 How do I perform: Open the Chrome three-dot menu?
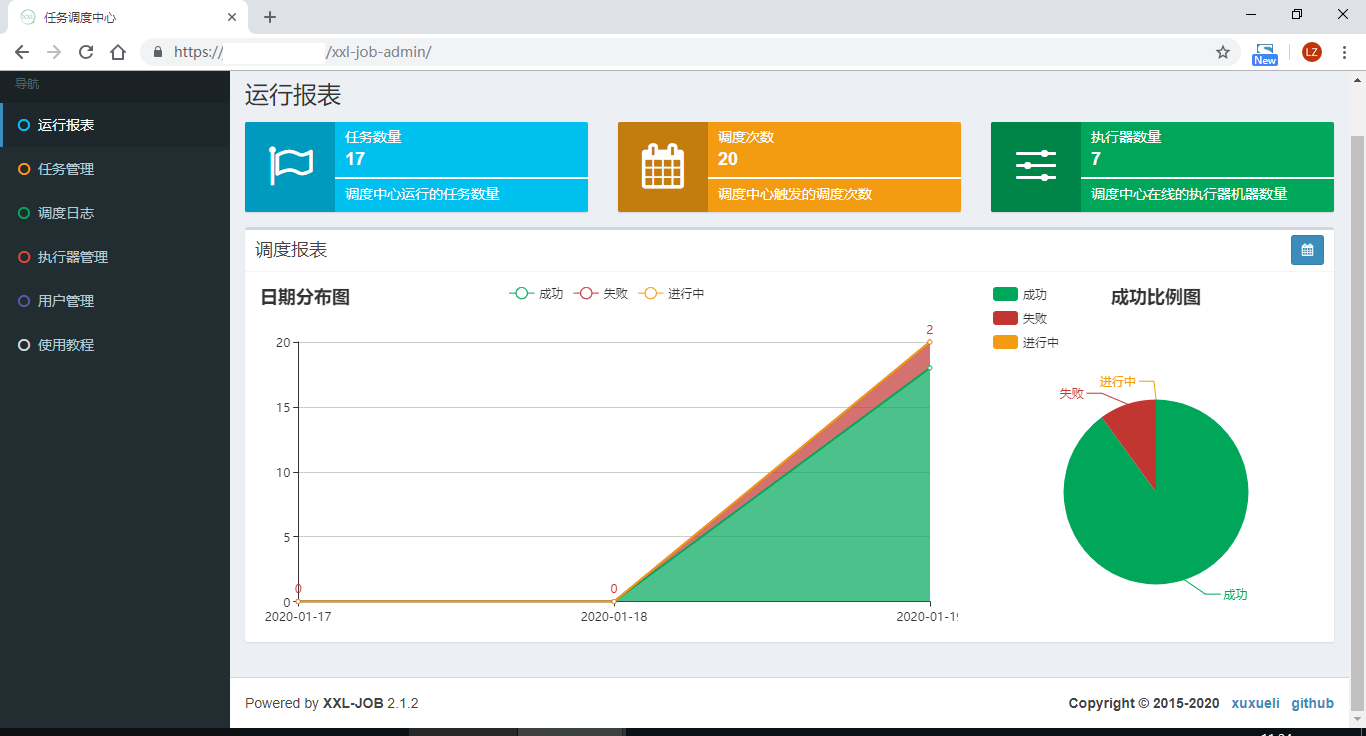point(1344,52)
